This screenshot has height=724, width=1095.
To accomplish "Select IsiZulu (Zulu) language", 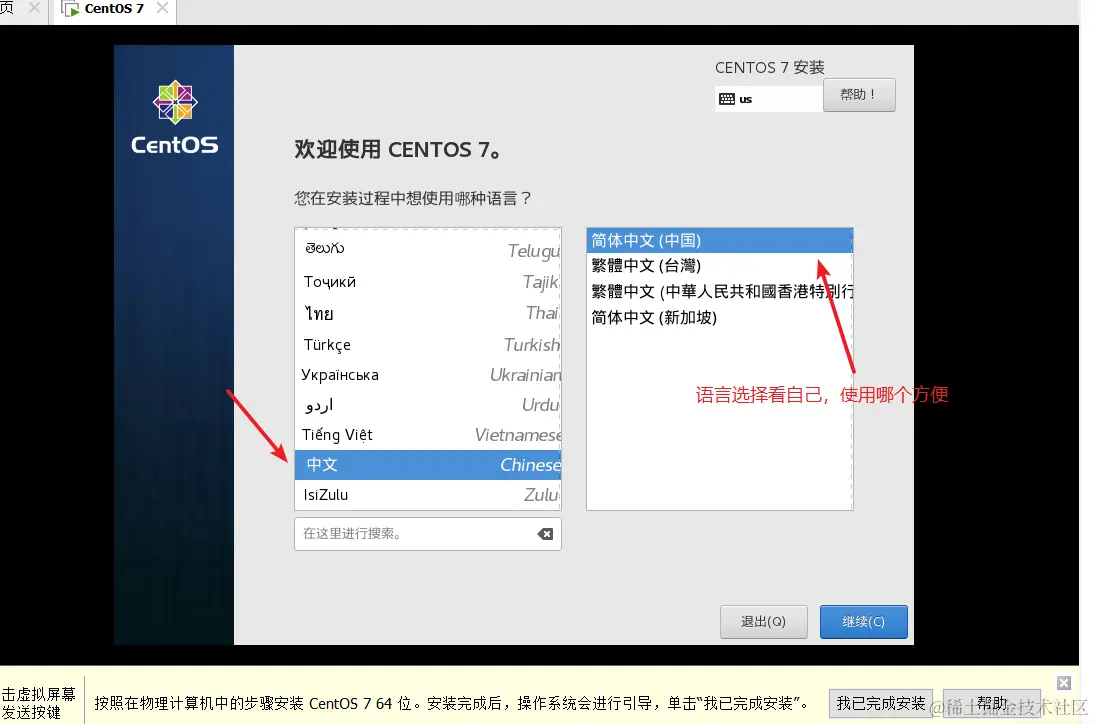I will [427, 495].
